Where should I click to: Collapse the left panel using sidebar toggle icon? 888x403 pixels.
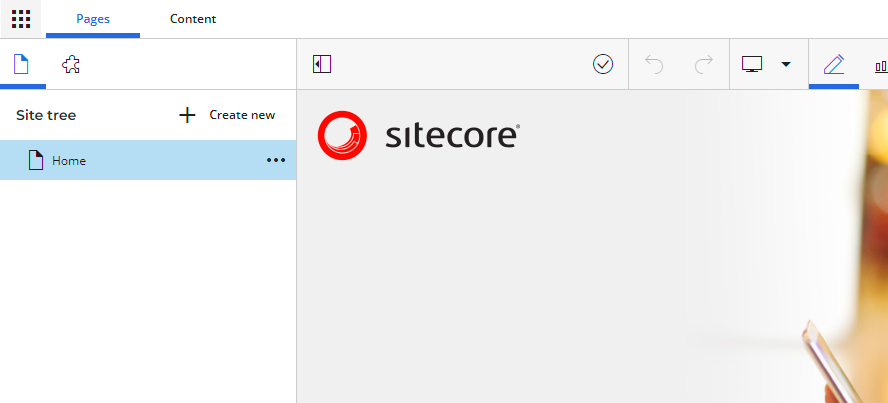click(x=322, y=65)
